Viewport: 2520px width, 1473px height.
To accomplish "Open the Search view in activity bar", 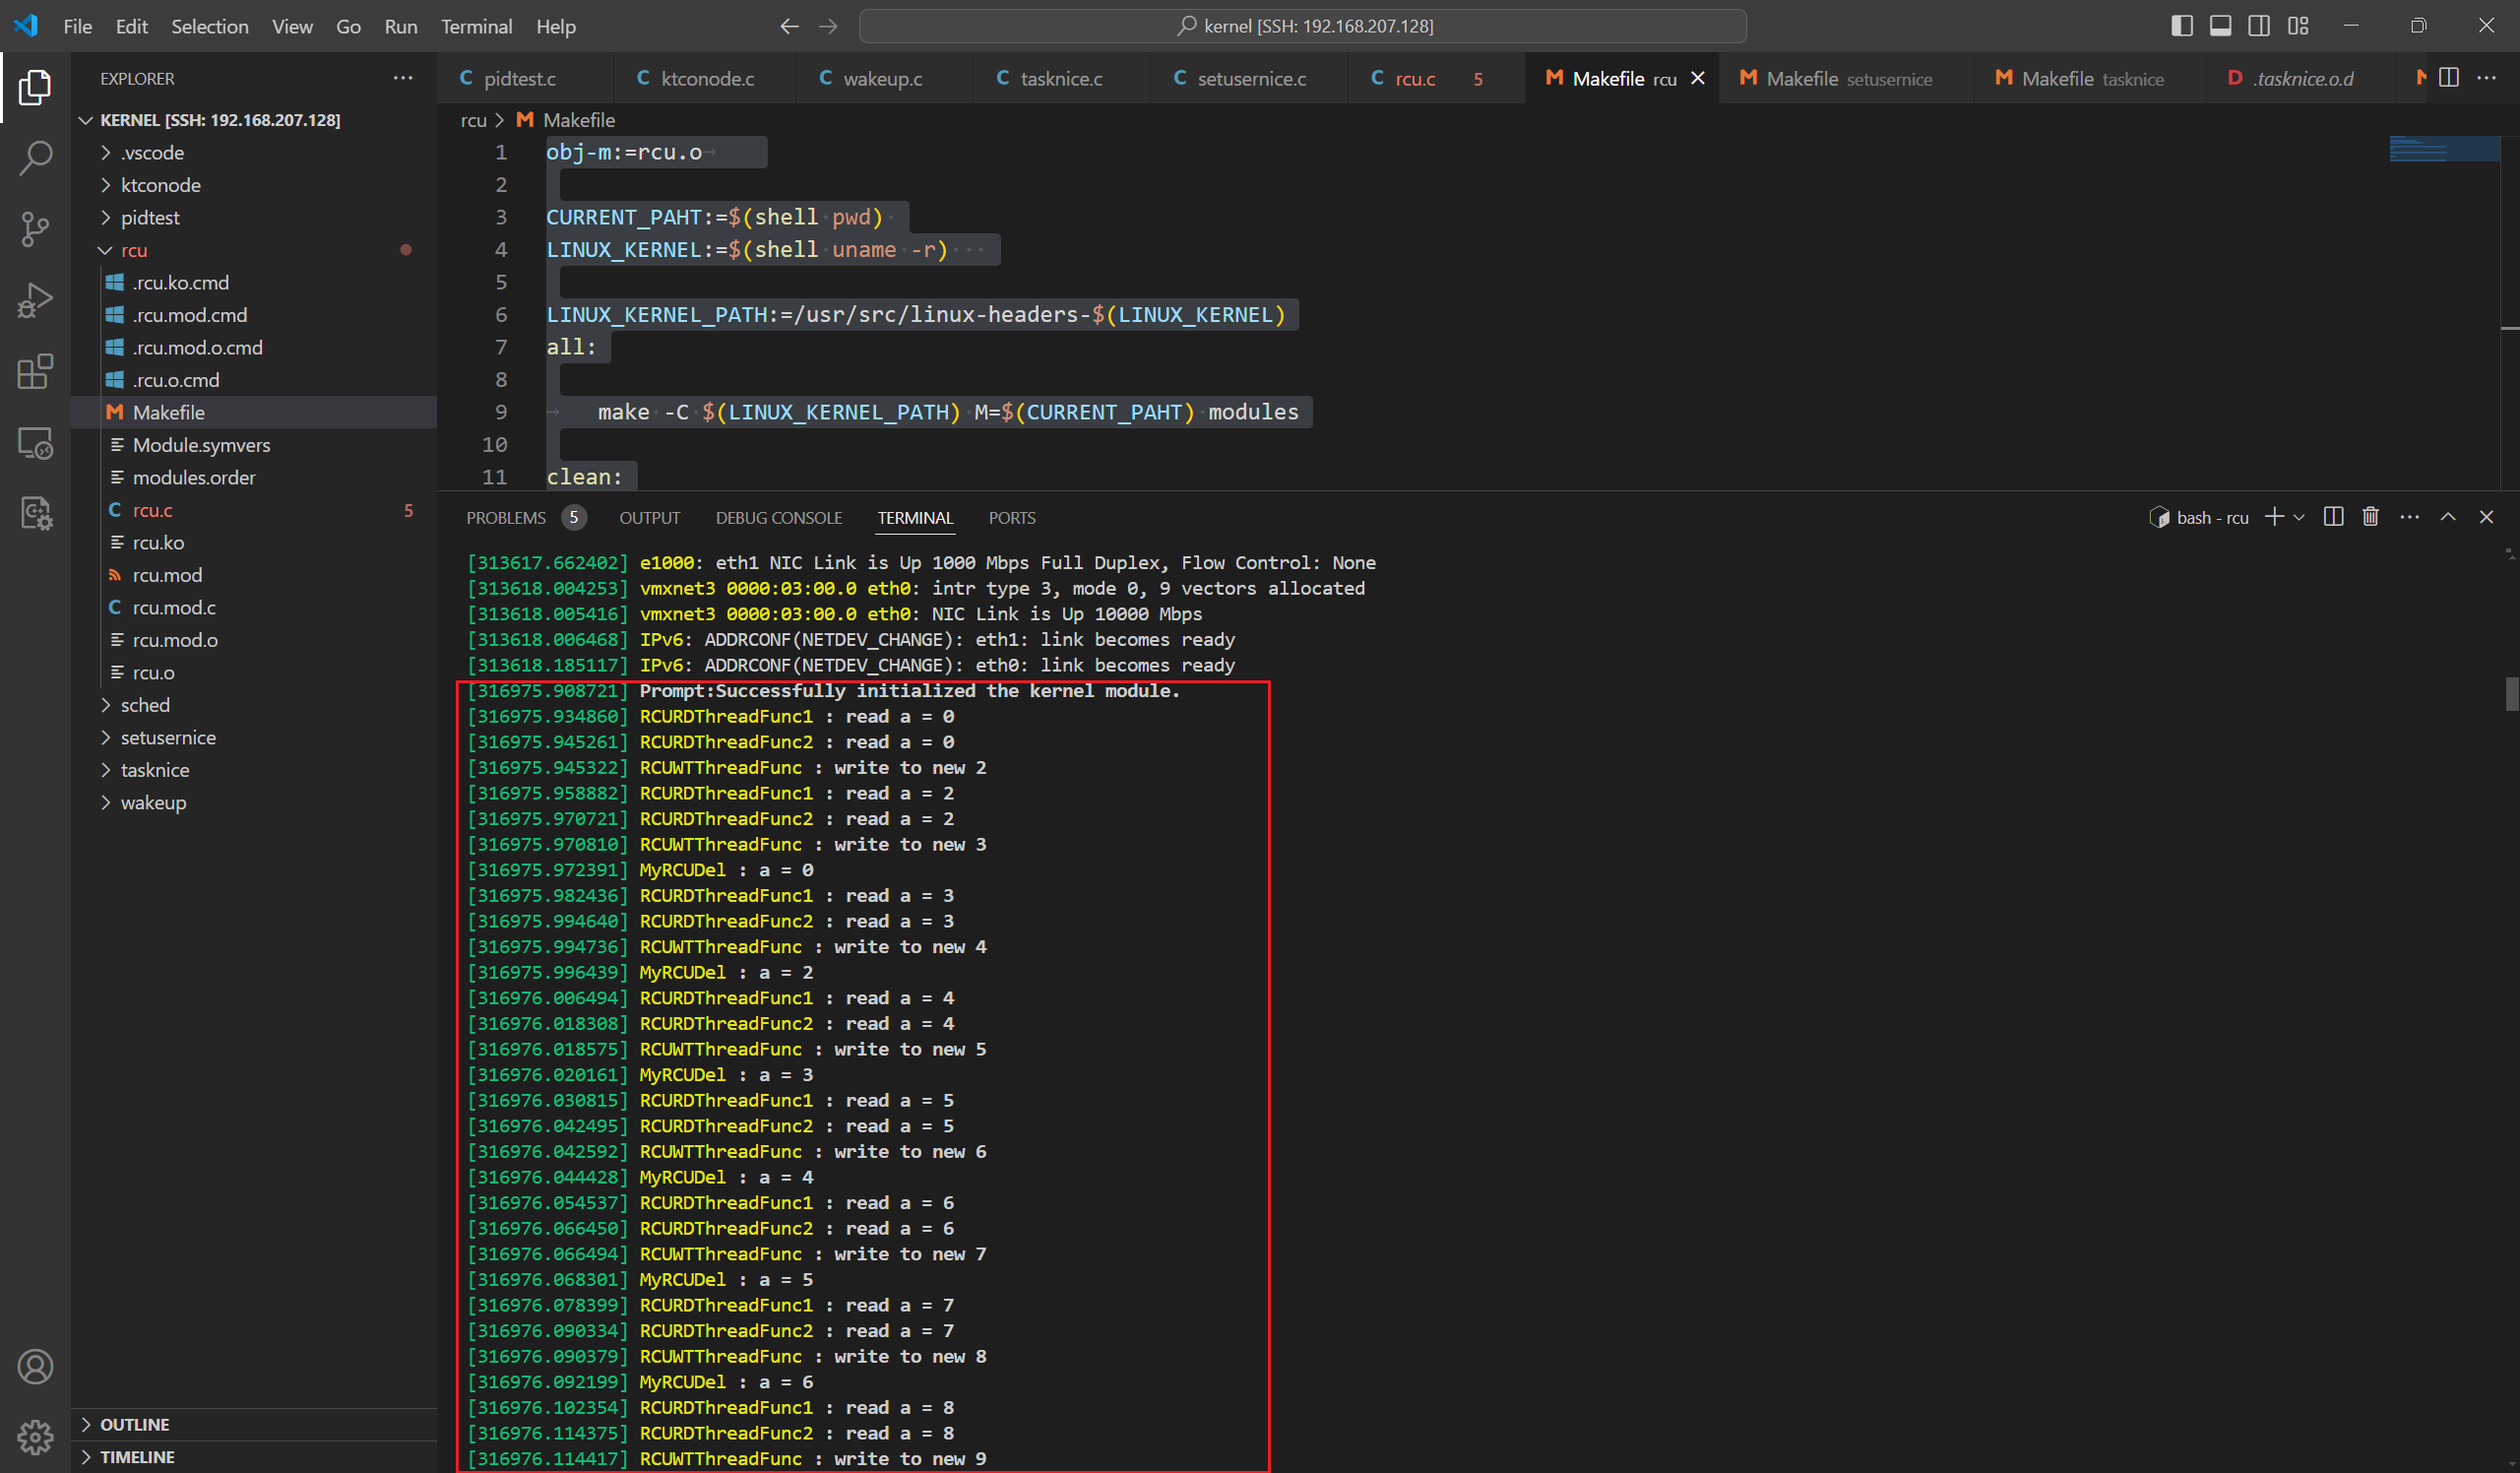I will click(x=35, y=158).
